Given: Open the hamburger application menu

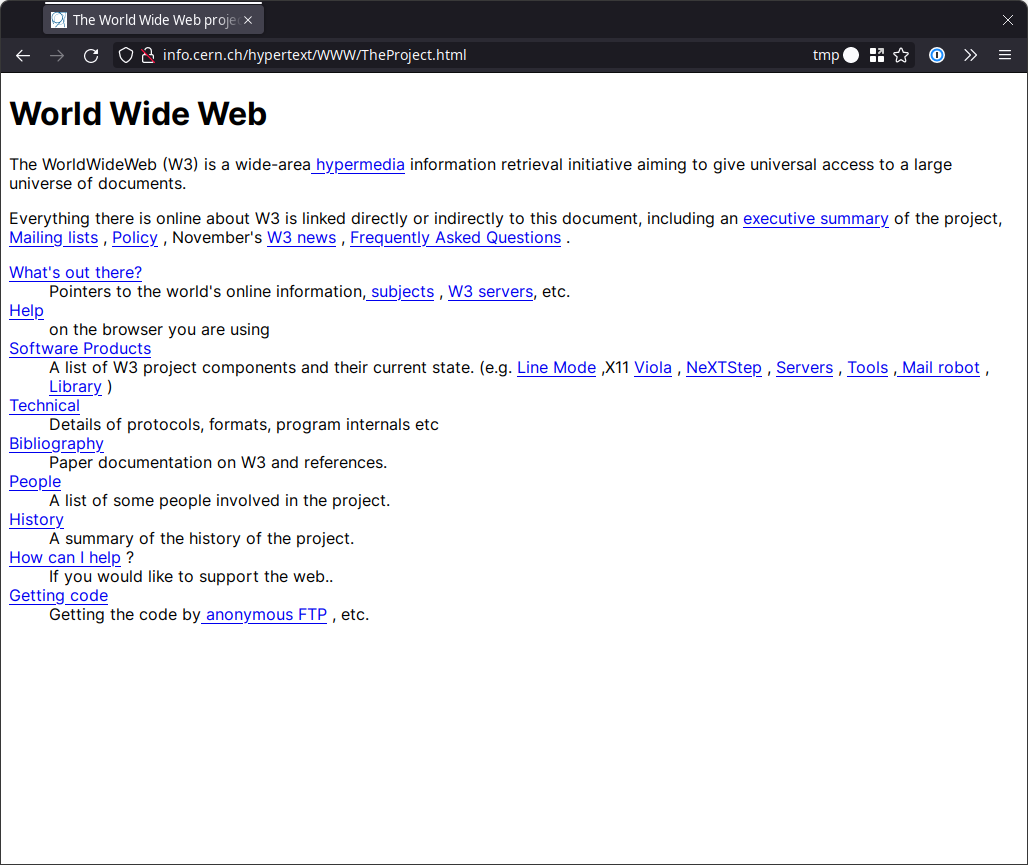Looking at the screenshot, I should pos(1004,55).
